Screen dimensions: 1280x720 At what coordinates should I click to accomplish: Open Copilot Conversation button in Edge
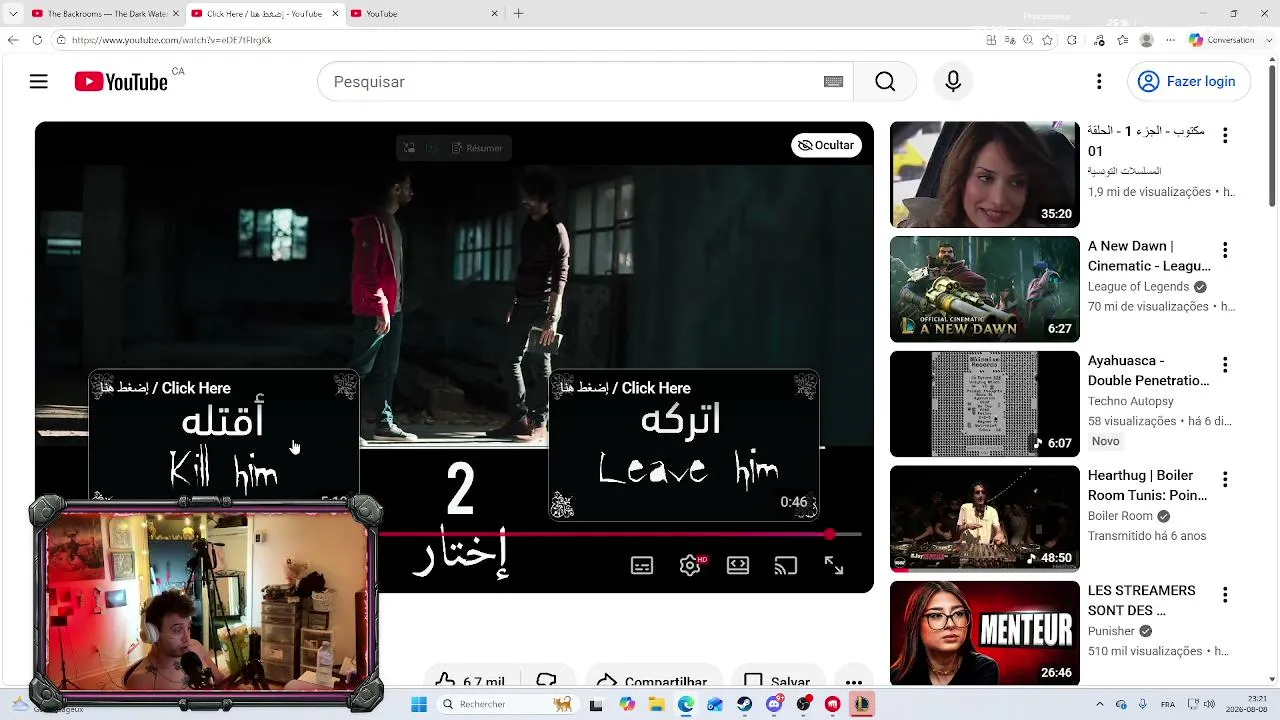pyautogui.click(x=1221, y=40)
